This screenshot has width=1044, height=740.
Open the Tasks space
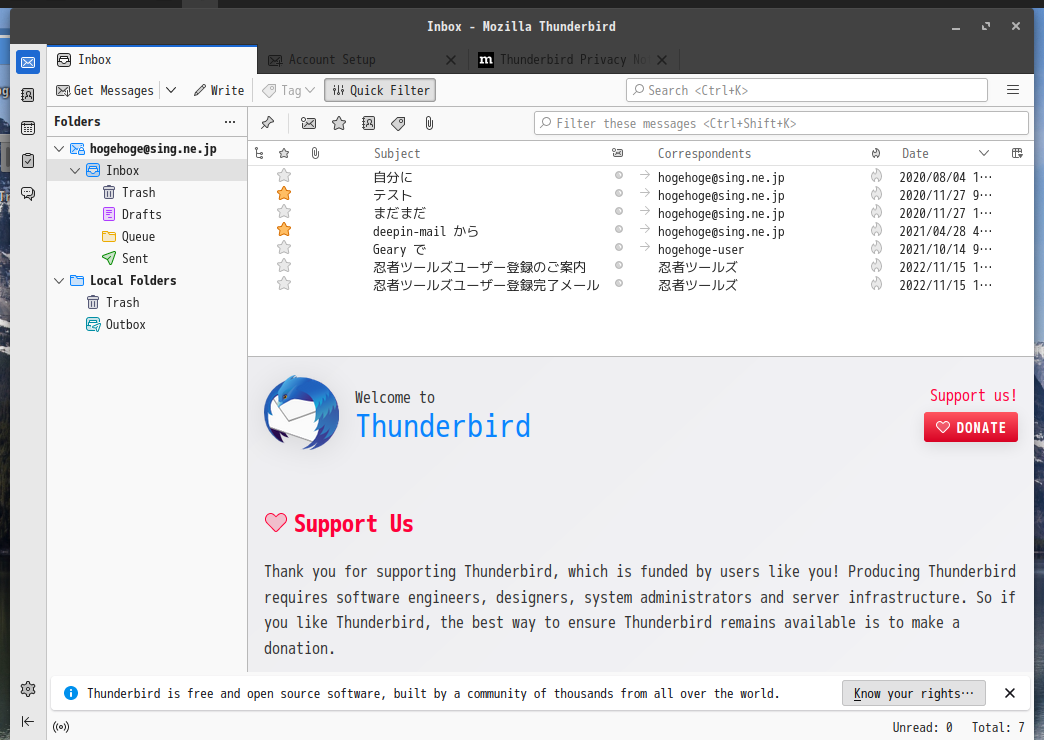coord(28,161)
